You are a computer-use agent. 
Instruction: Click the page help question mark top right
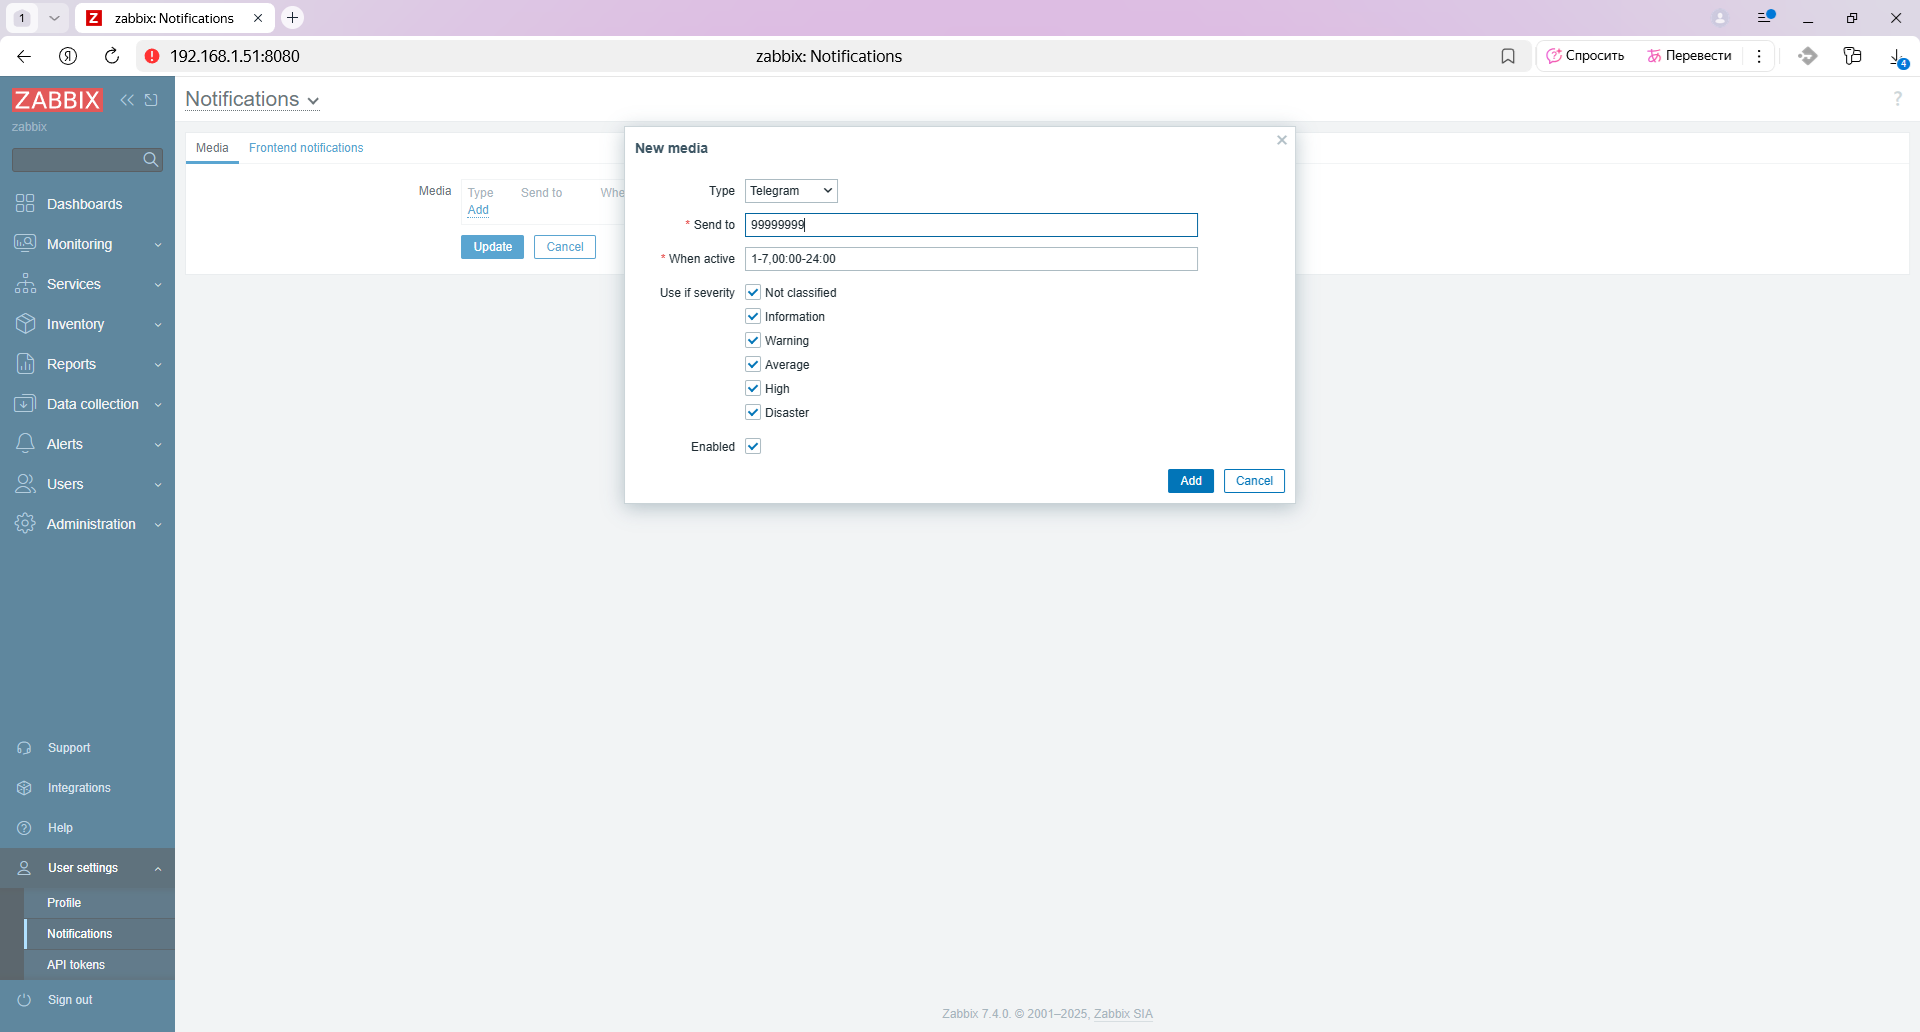[1897, 99]
